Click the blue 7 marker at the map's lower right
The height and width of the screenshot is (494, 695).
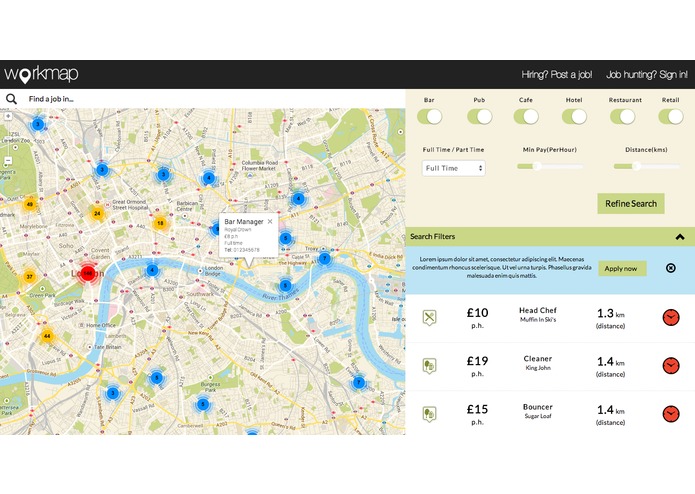coord(359,382)
